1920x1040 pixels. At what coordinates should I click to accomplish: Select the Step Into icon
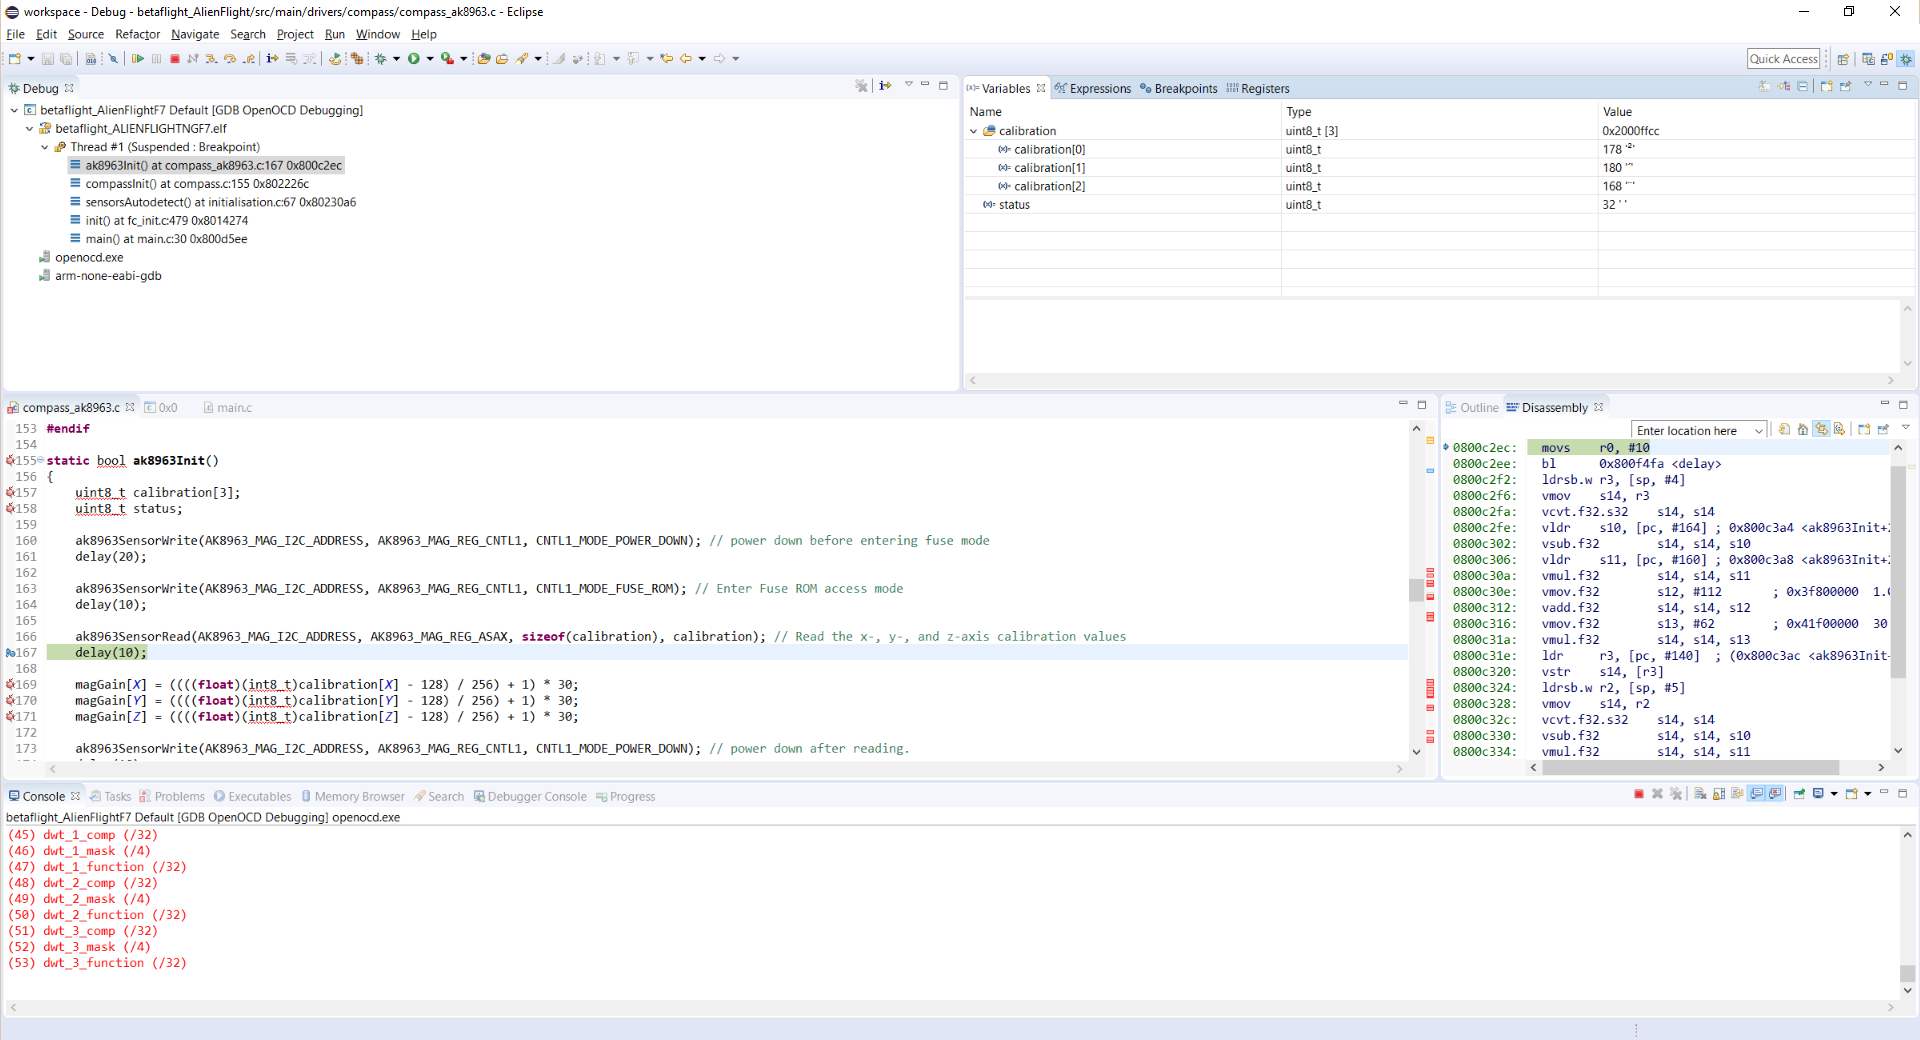tap(211, 58)
